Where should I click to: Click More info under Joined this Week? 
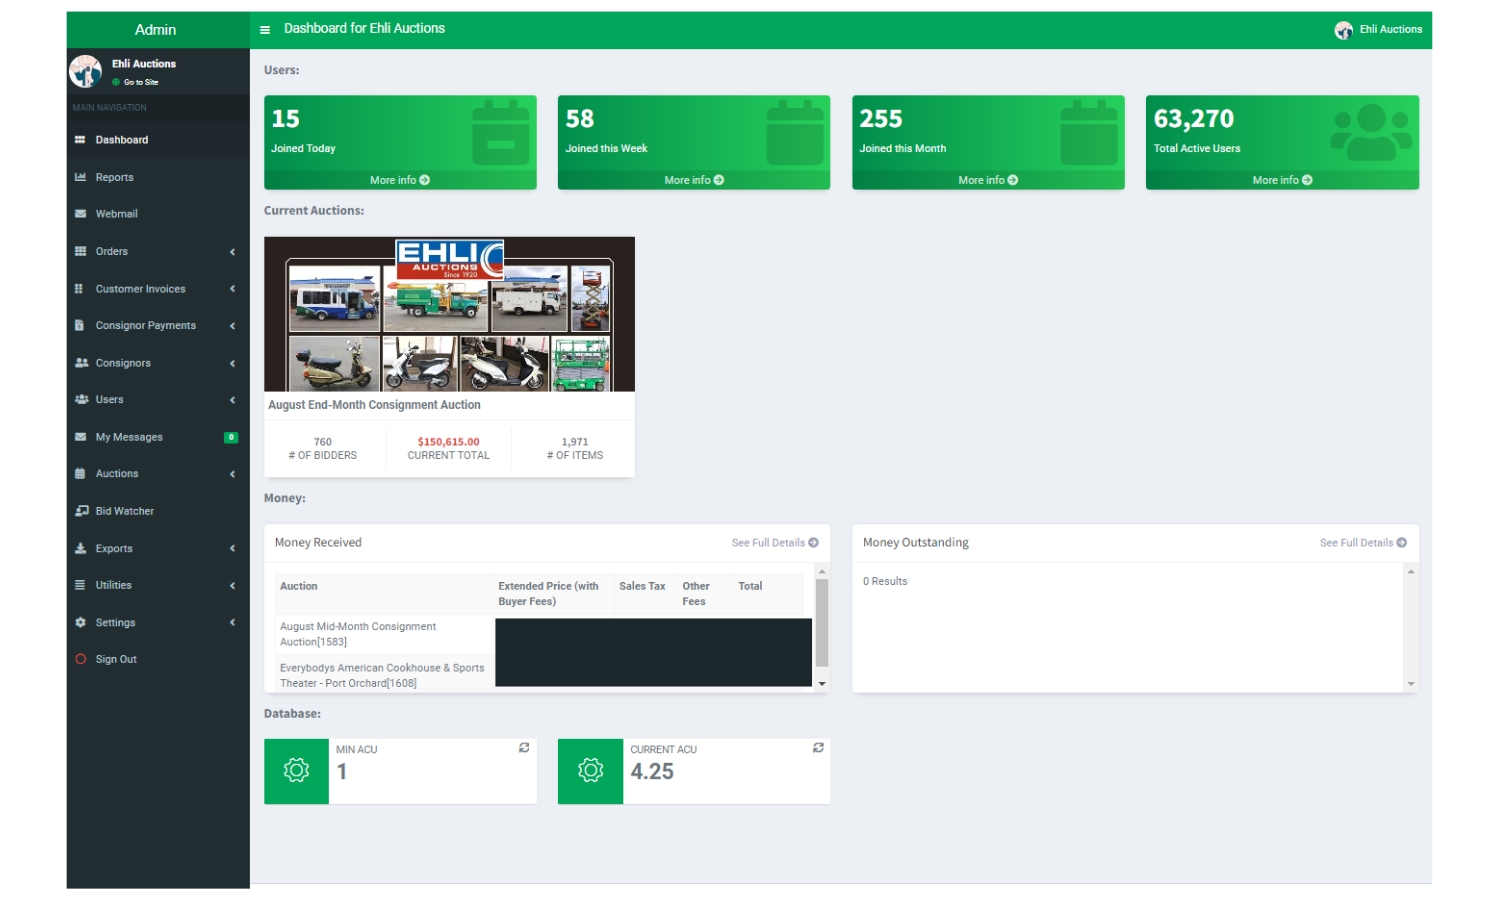coord(694,180)
